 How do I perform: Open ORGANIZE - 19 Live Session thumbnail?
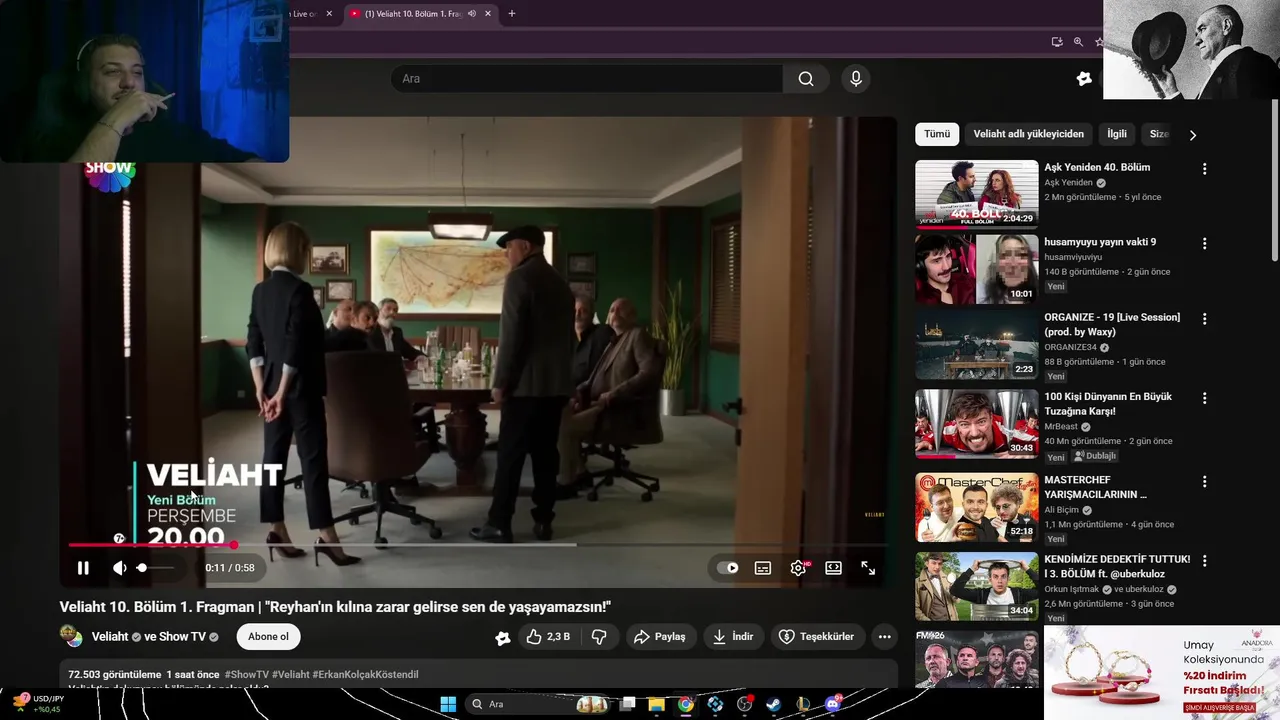[x=977, y=344]
